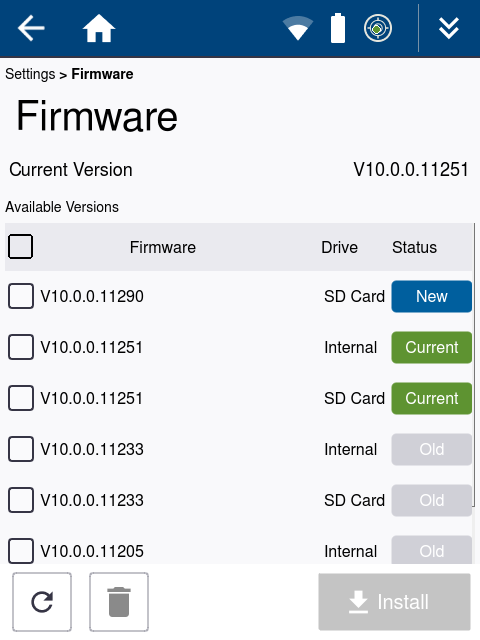Open the home screen icon
This screenshot has width=480, height=640.
pos(99,28)
